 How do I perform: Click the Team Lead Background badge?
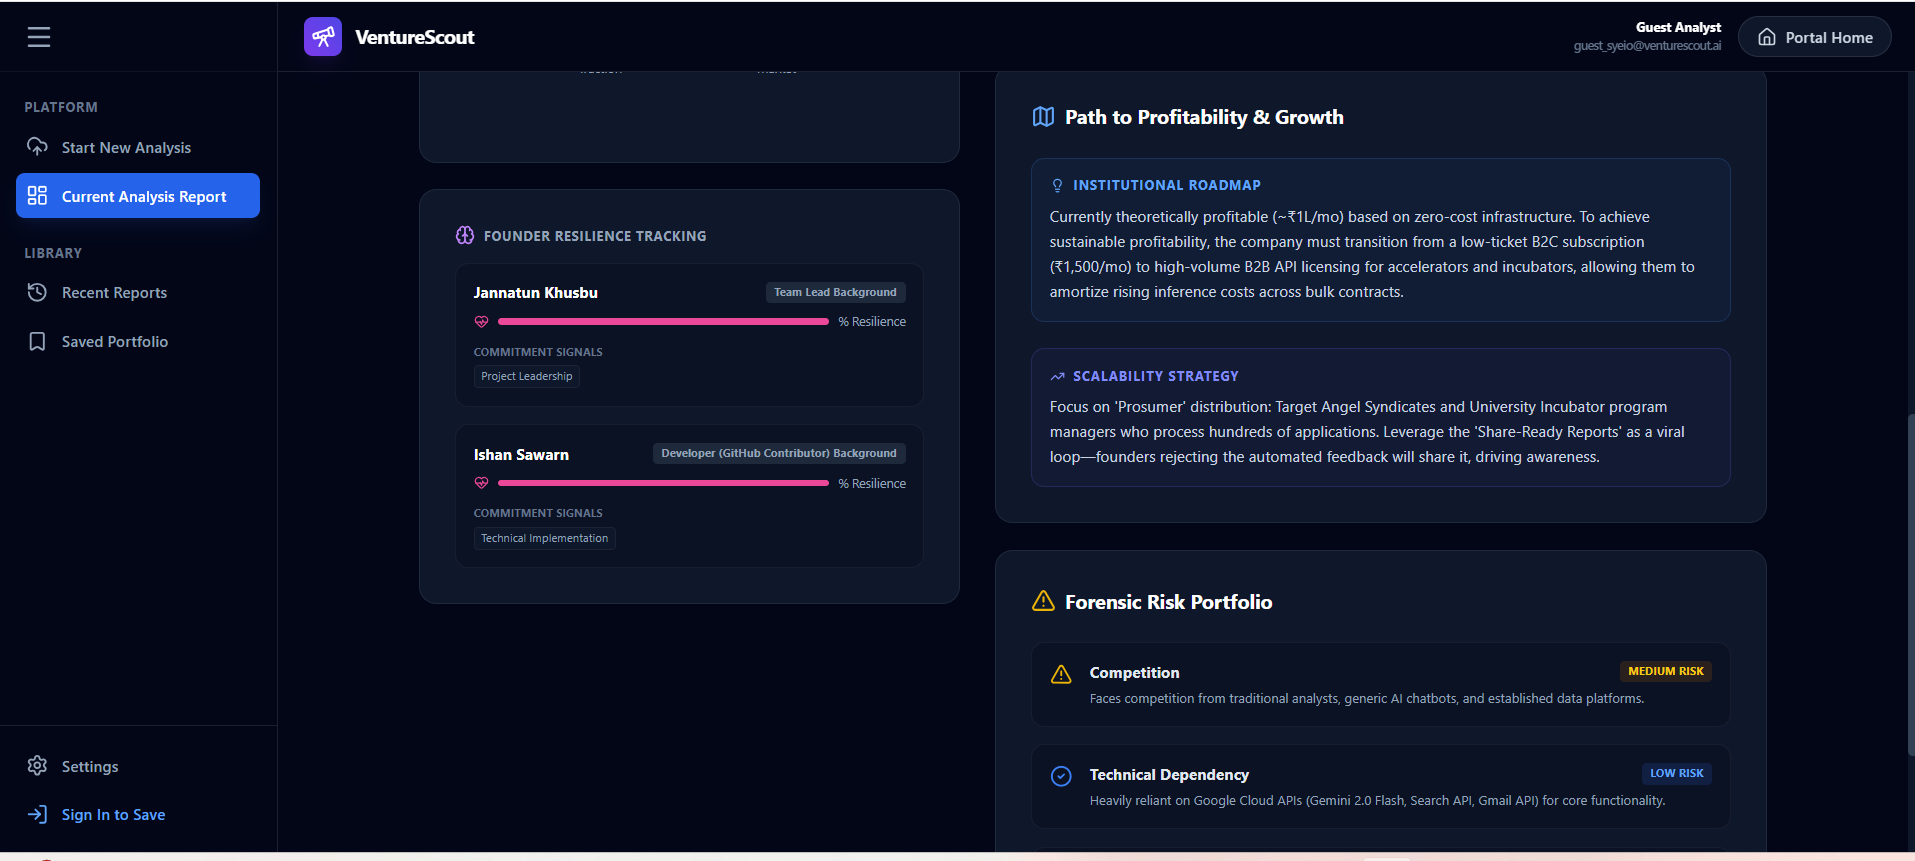(x=835, y=292)
